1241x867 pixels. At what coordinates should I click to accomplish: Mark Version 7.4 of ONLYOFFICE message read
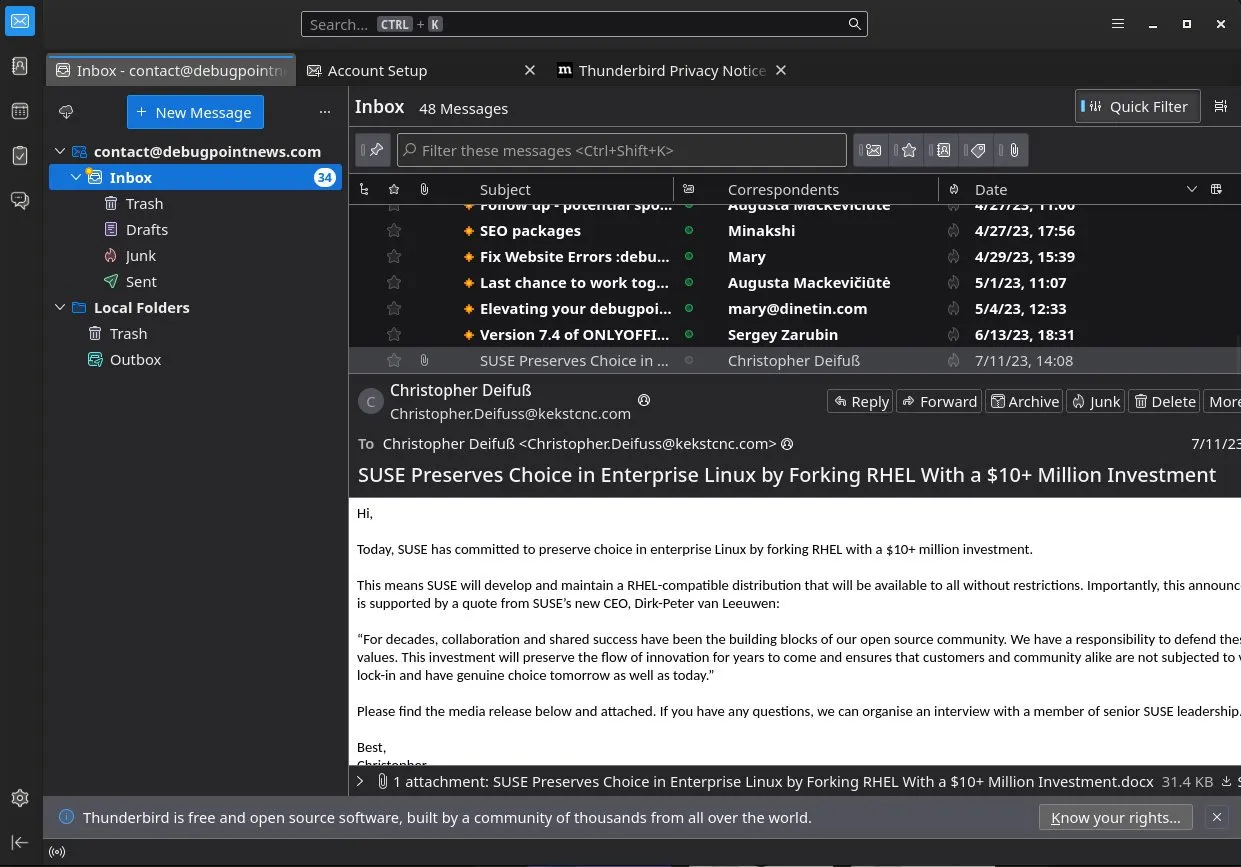[x=688, y=335]
